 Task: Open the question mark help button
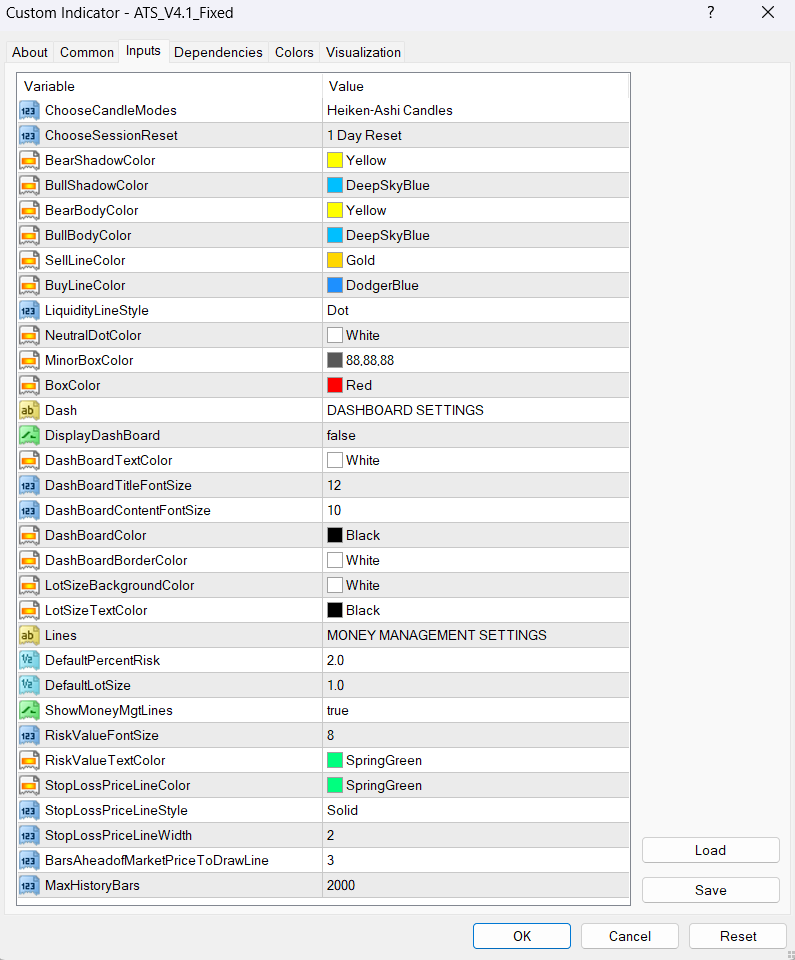[x=711, y=13]
